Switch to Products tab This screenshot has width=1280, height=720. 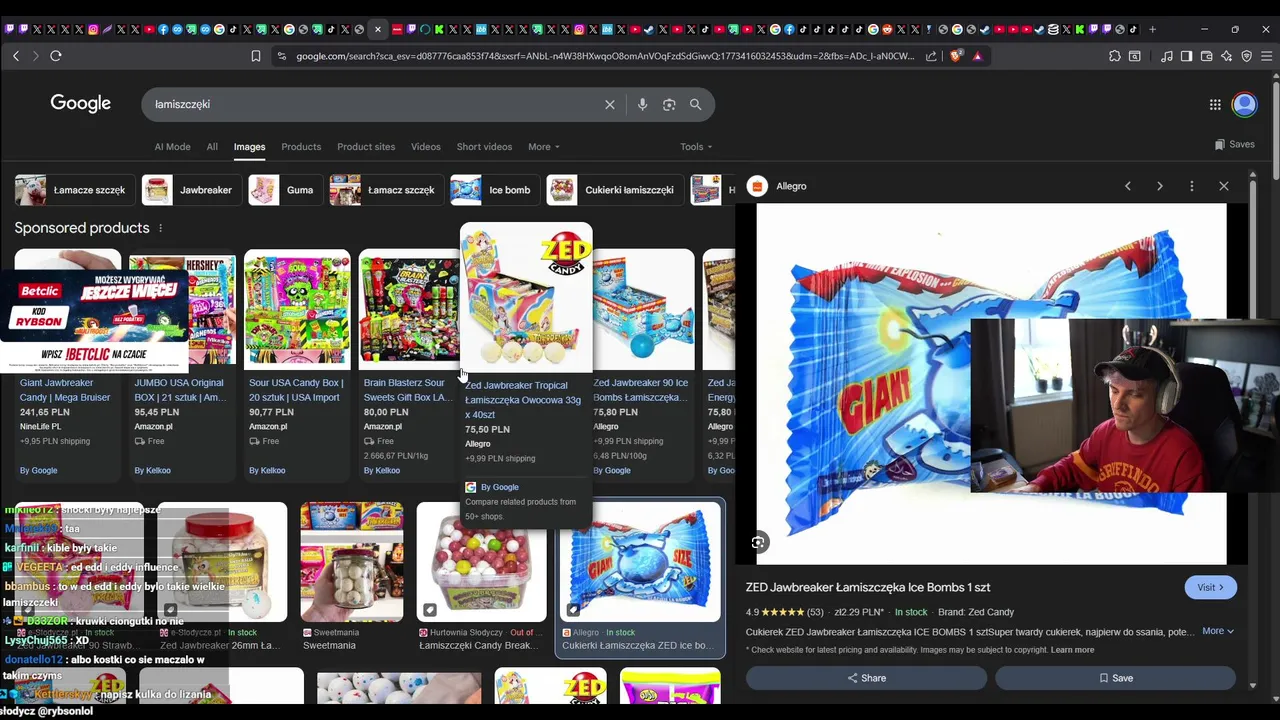(x=301, y=147)
